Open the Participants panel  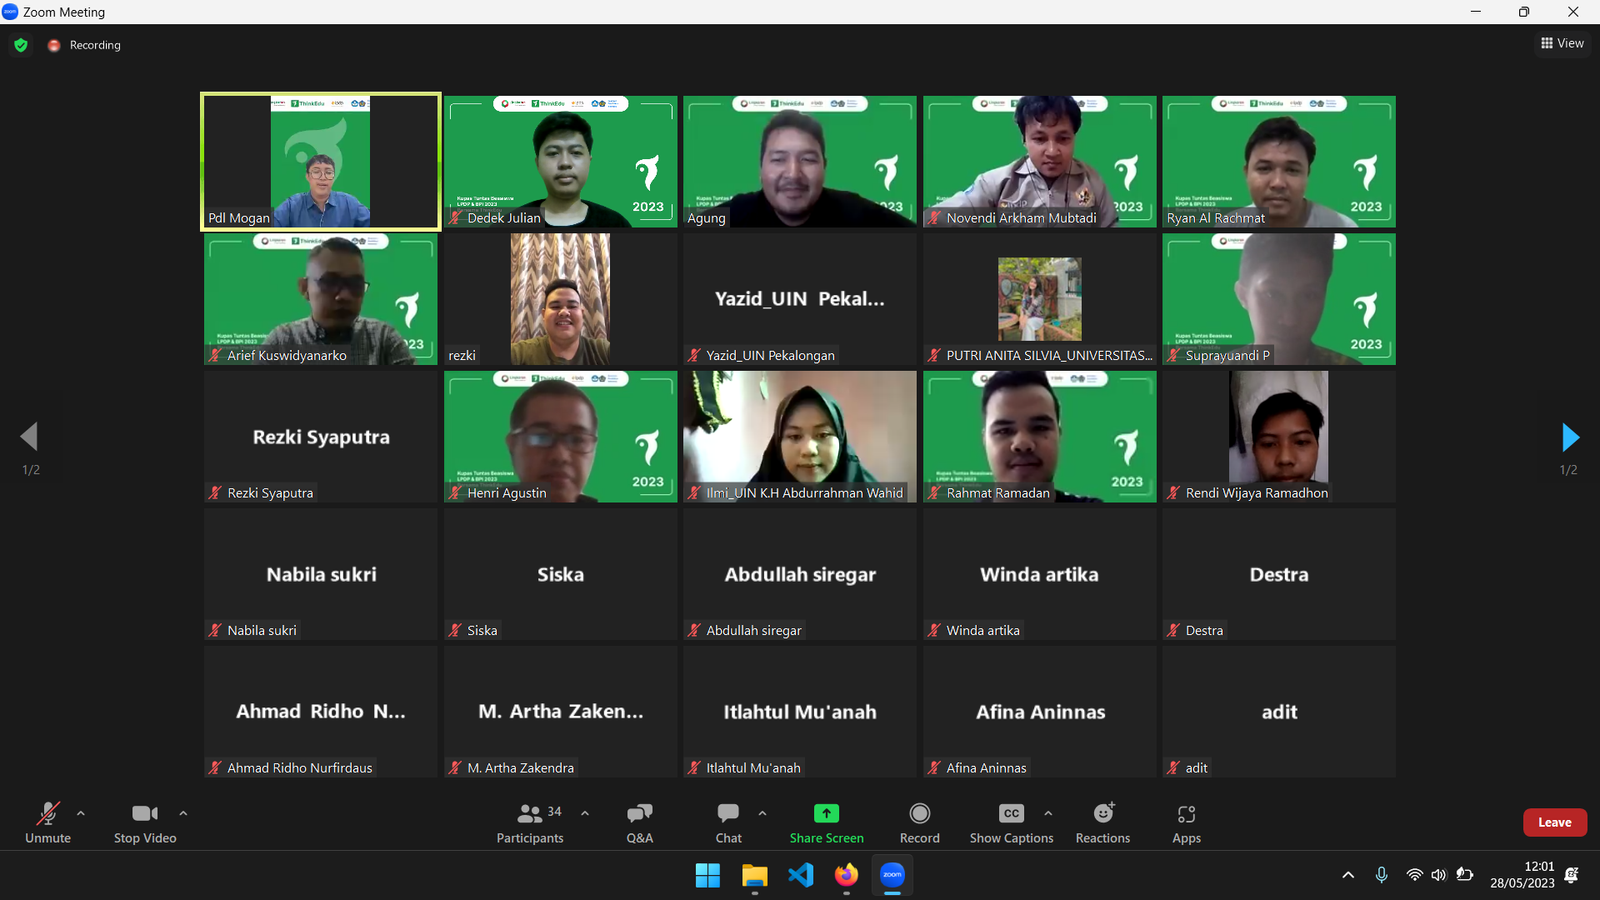[x=530, y=822]
